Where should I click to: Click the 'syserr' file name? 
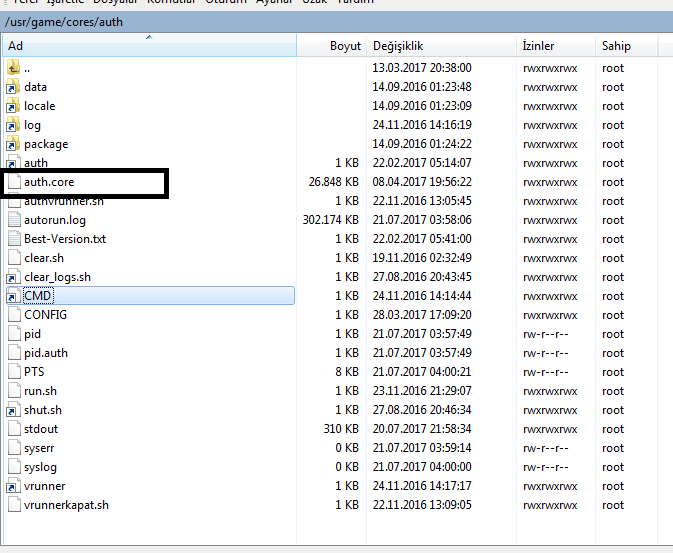click(x=39, y=448)
